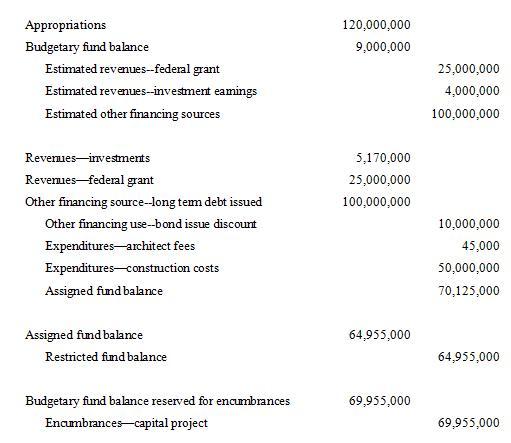Click the Appropriations account label

click(65, 25)
